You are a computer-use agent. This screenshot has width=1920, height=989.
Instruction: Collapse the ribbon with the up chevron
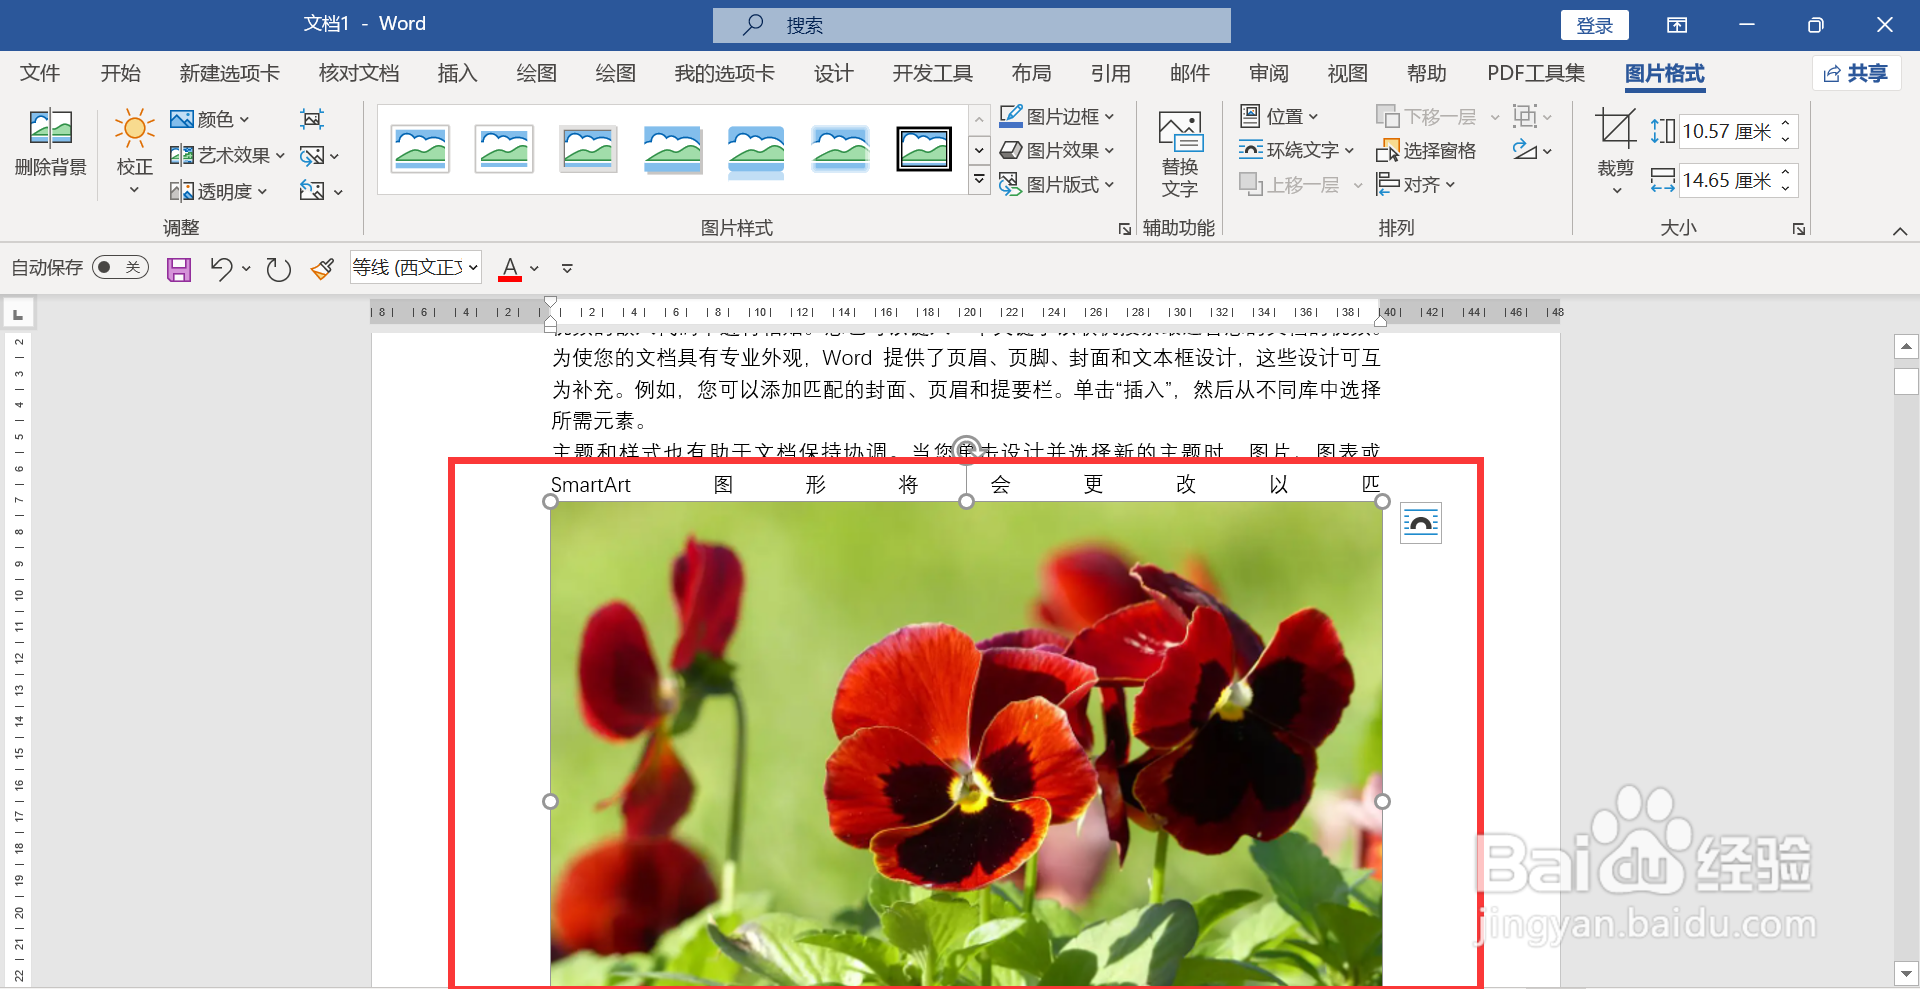pos(1899,231)
